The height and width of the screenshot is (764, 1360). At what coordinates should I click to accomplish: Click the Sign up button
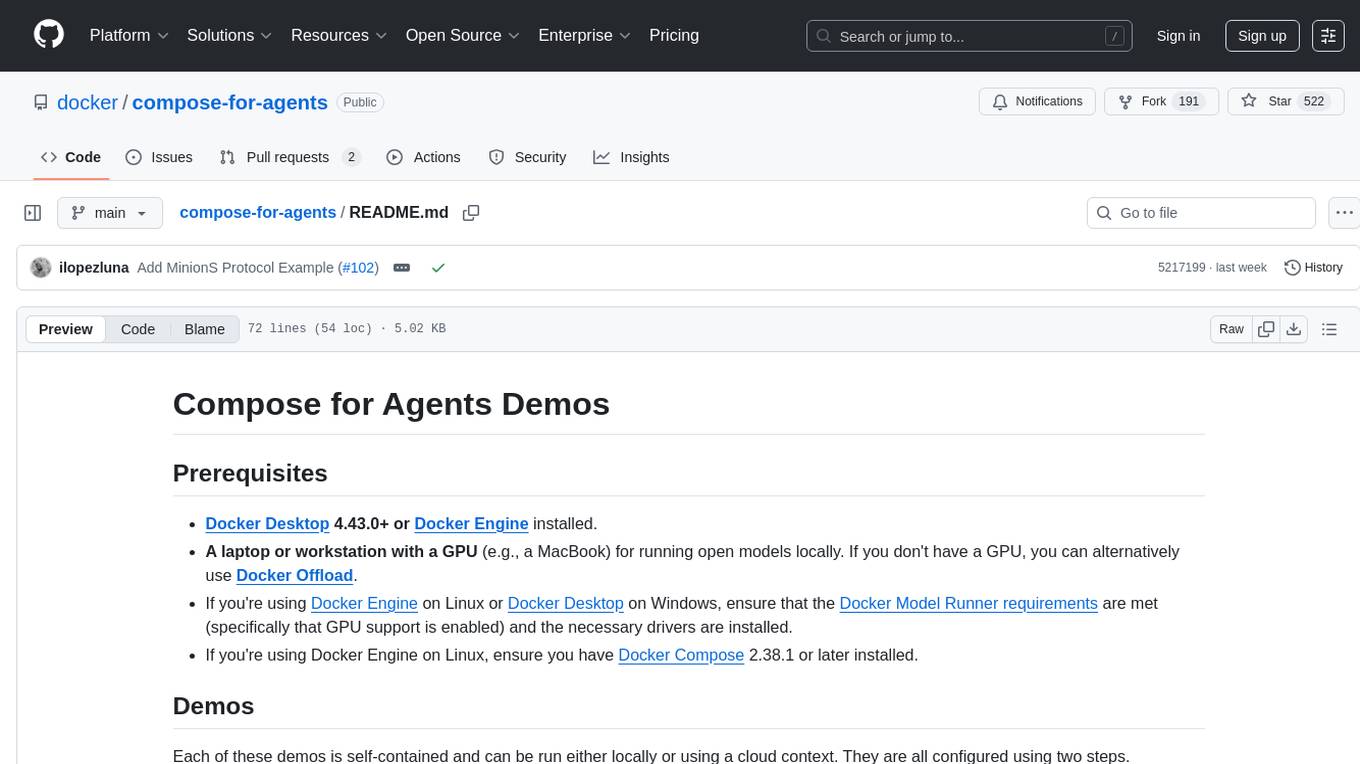1262,35
